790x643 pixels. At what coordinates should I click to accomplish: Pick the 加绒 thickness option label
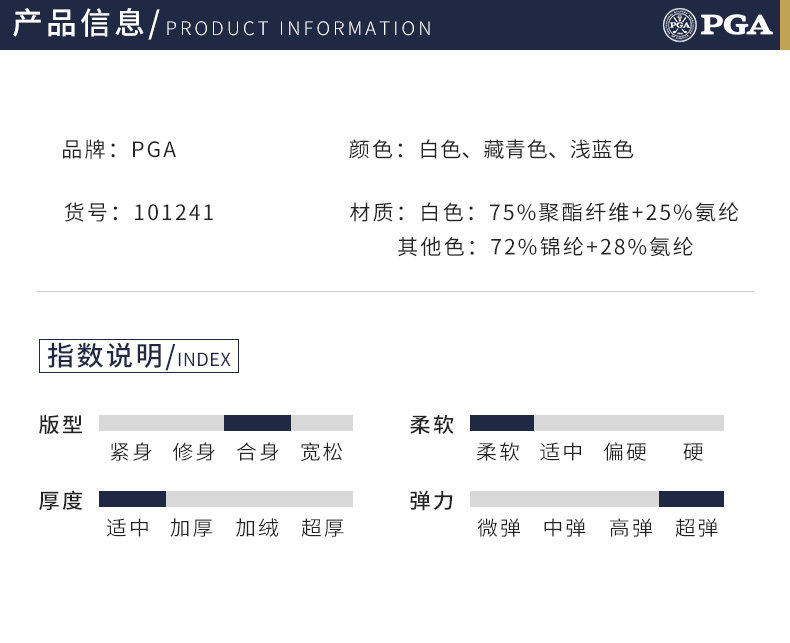[x=257, y=528]
